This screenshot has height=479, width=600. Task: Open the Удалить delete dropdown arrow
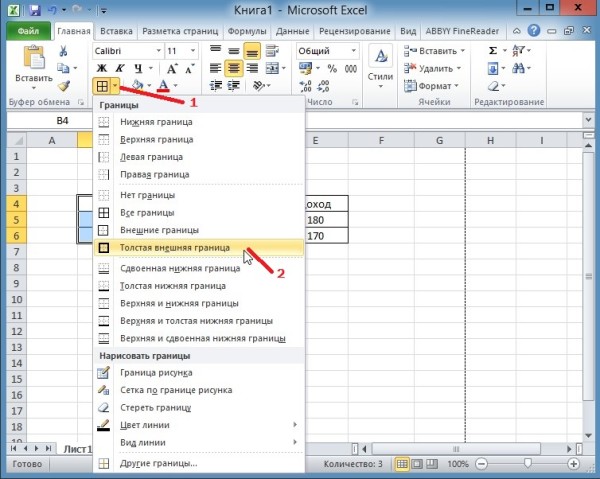[x=458, y=68]
